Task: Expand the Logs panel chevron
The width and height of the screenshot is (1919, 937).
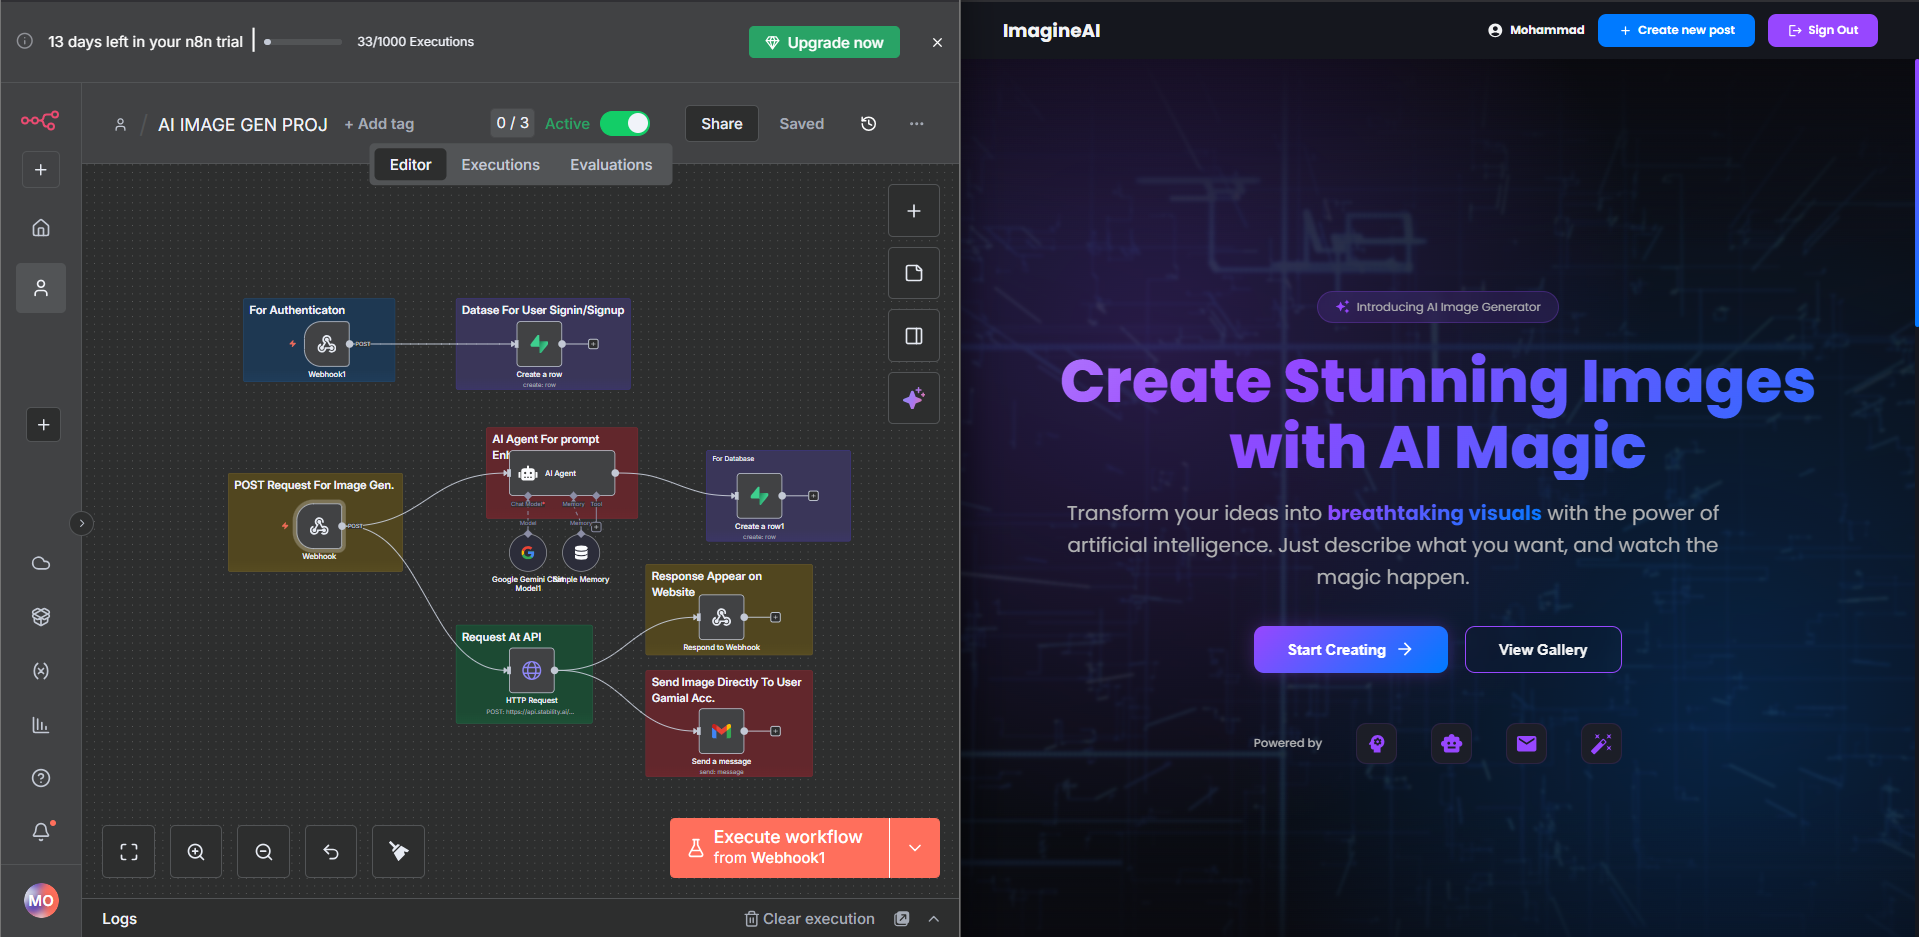Action: 933,919
